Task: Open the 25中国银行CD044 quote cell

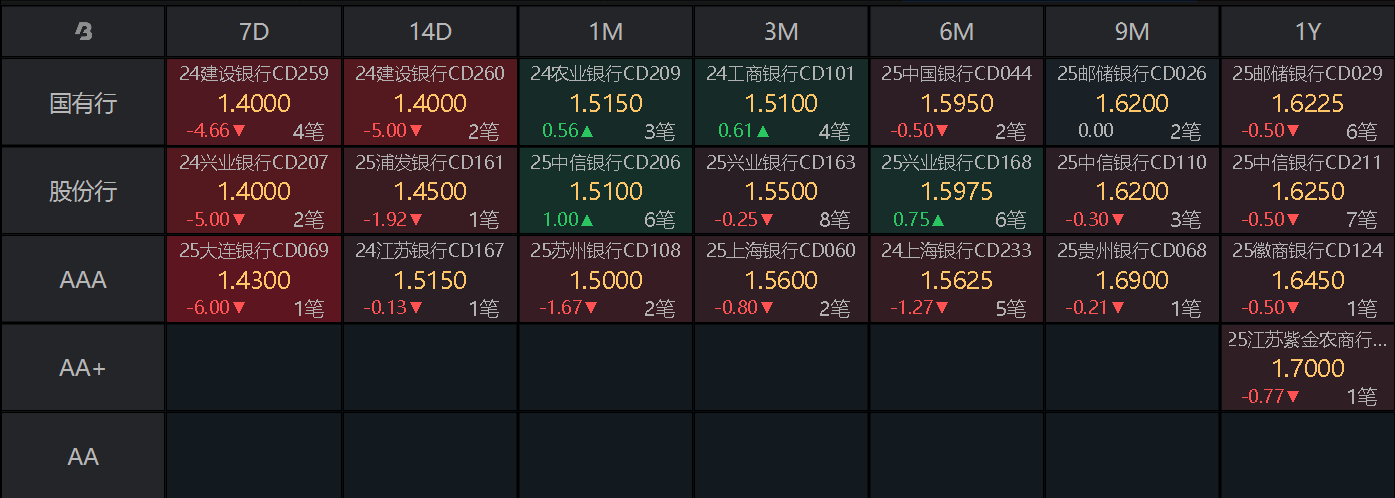Action: (x=956, y=102)
